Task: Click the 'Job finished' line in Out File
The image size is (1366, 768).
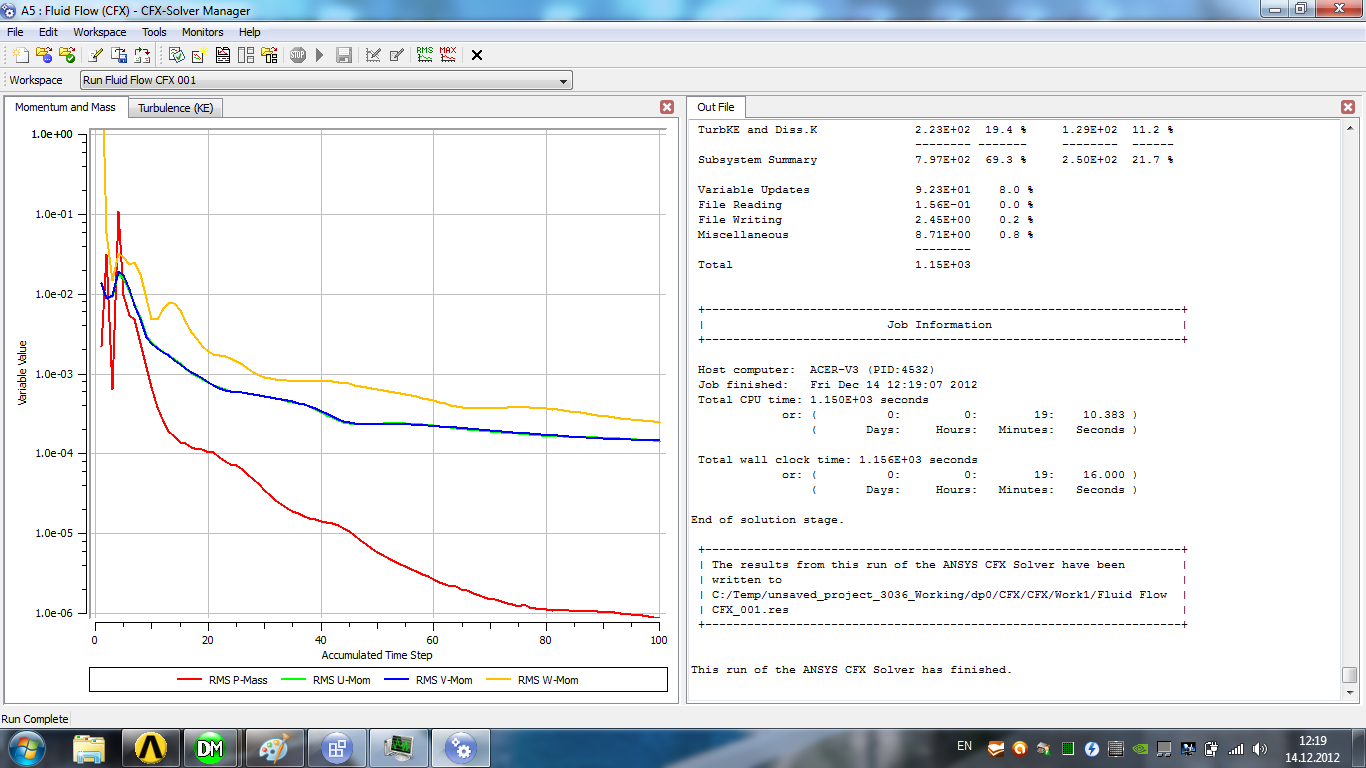Action: point(838,385)
